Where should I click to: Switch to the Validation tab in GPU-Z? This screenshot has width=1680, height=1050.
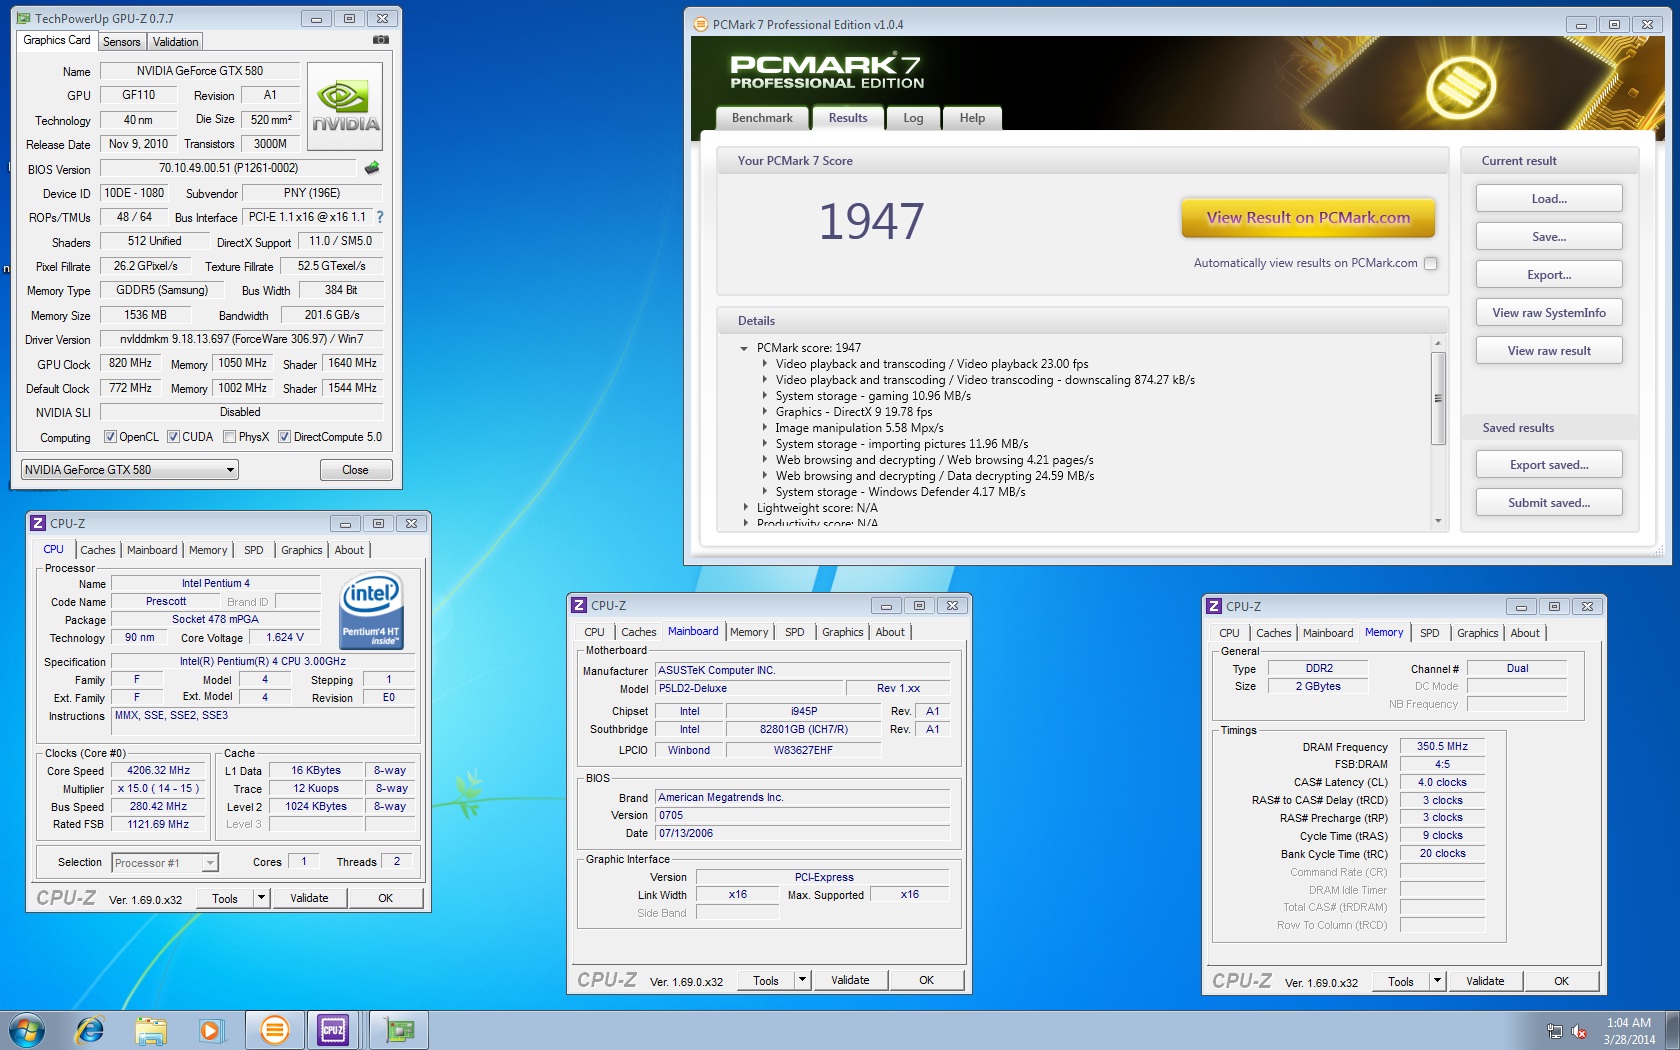[x=176, y=42]
